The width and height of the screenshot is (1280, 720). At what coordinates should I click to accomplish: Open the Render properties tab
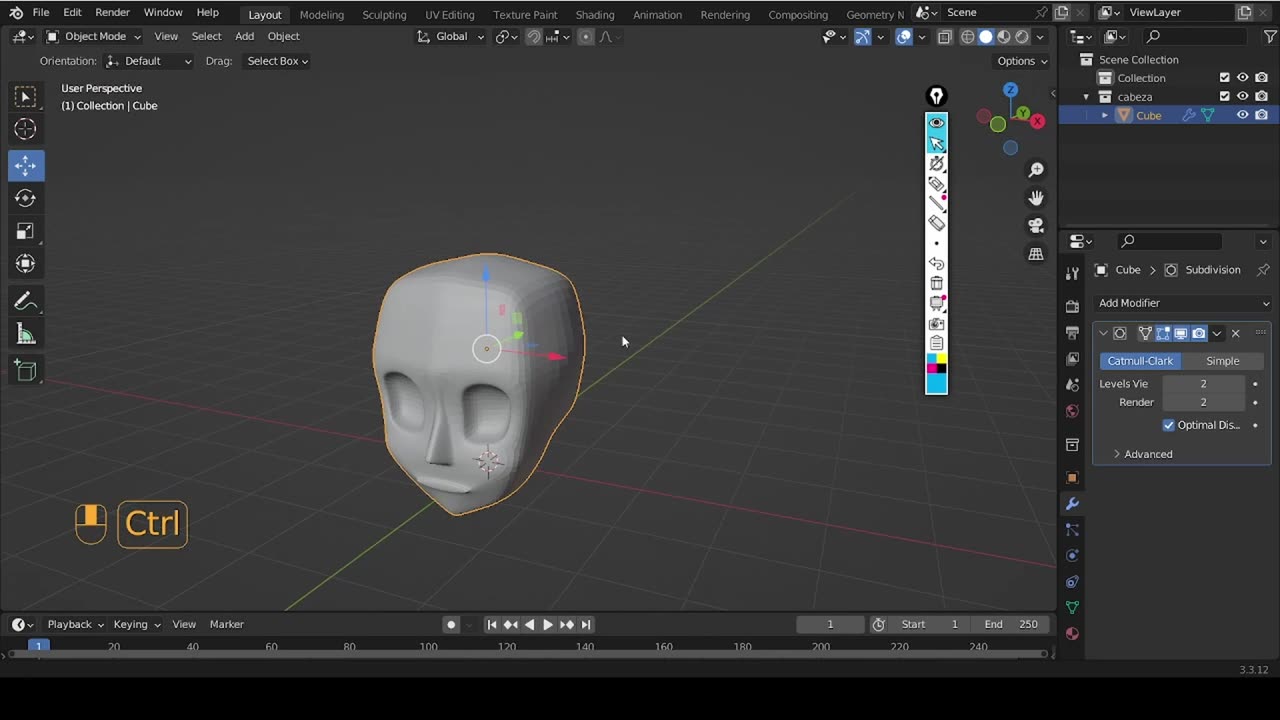point(1072,306)
